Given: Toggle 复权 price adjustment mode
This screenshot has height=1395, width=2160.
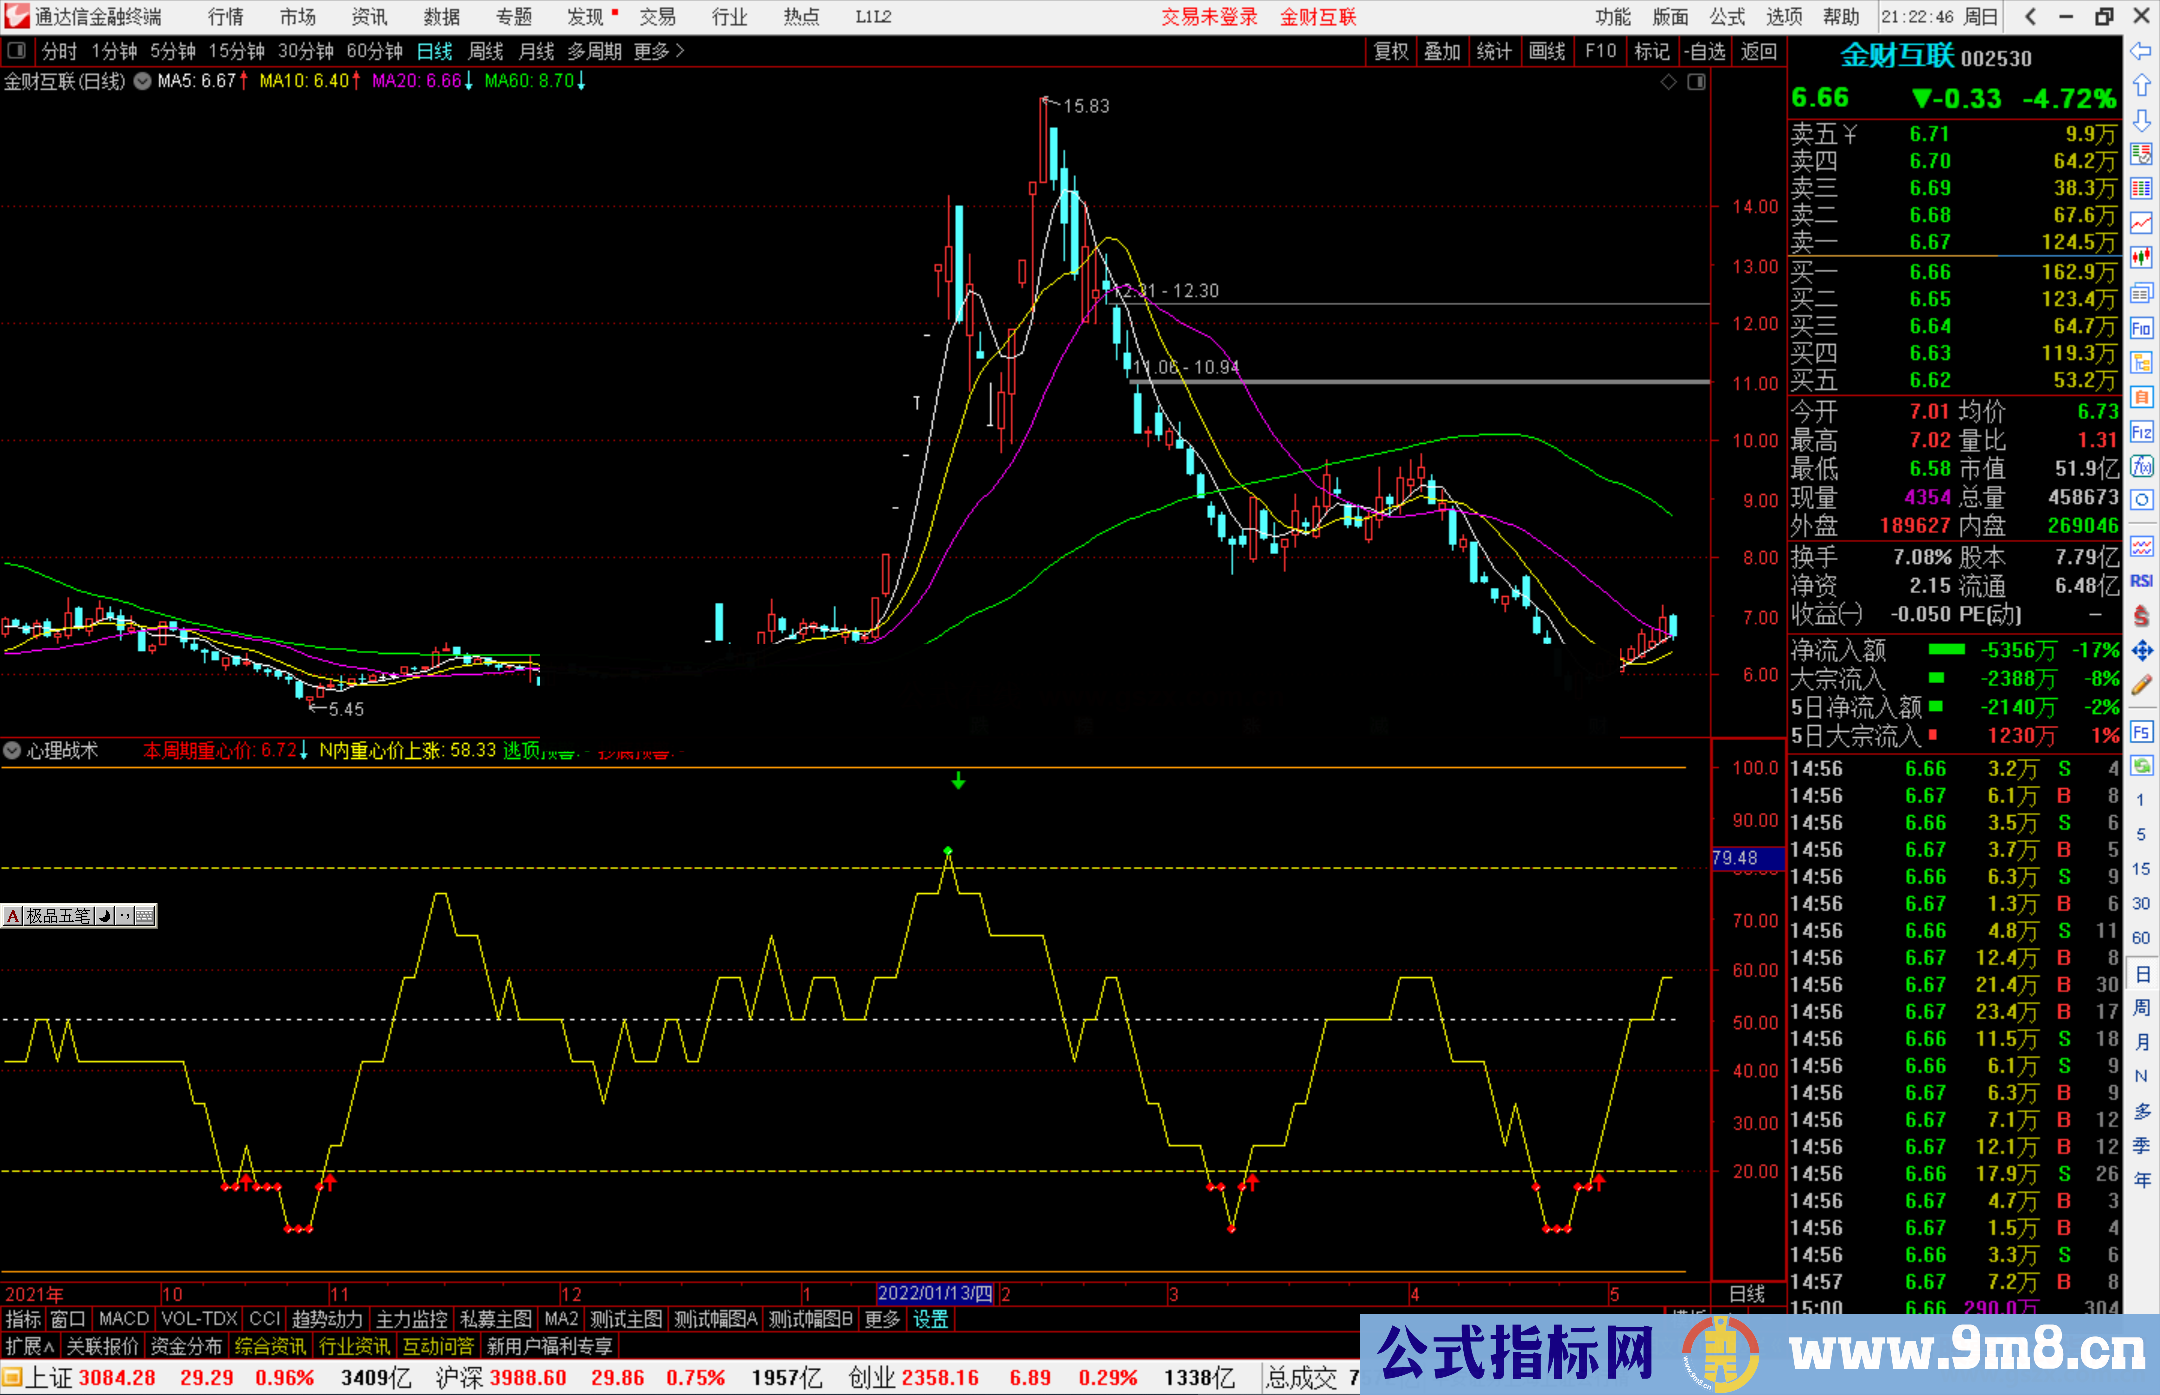Looking at the screenshot, I should tap(1390, 51).
